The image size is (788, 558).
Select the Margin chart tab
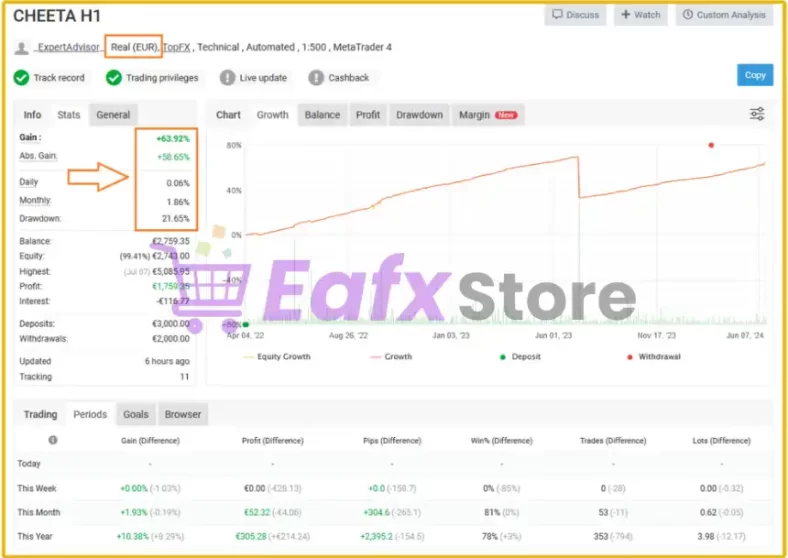pos(488,115)
